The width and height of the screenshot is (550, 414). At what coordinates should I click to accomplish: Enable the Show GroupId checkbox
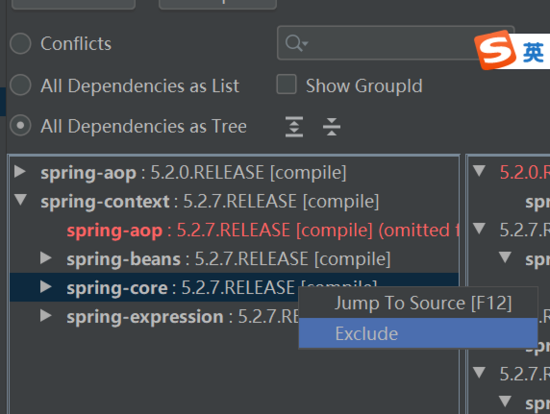pos(287,84)
